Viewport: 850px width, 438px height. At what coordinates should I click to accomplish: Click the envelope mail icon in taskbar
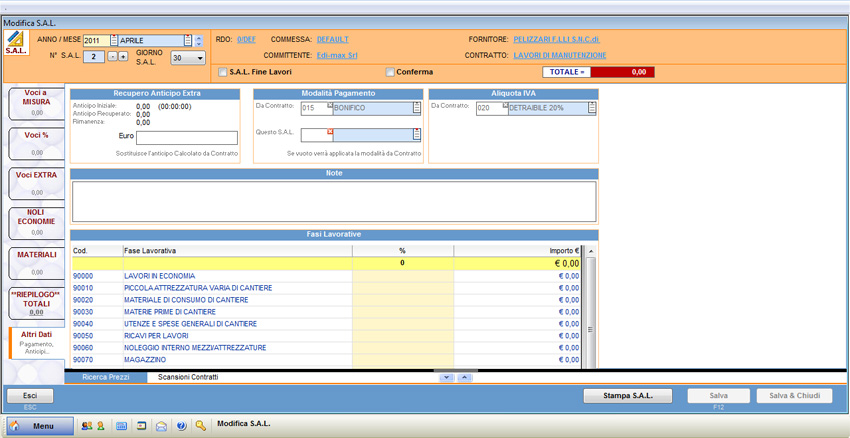[161, 425]
